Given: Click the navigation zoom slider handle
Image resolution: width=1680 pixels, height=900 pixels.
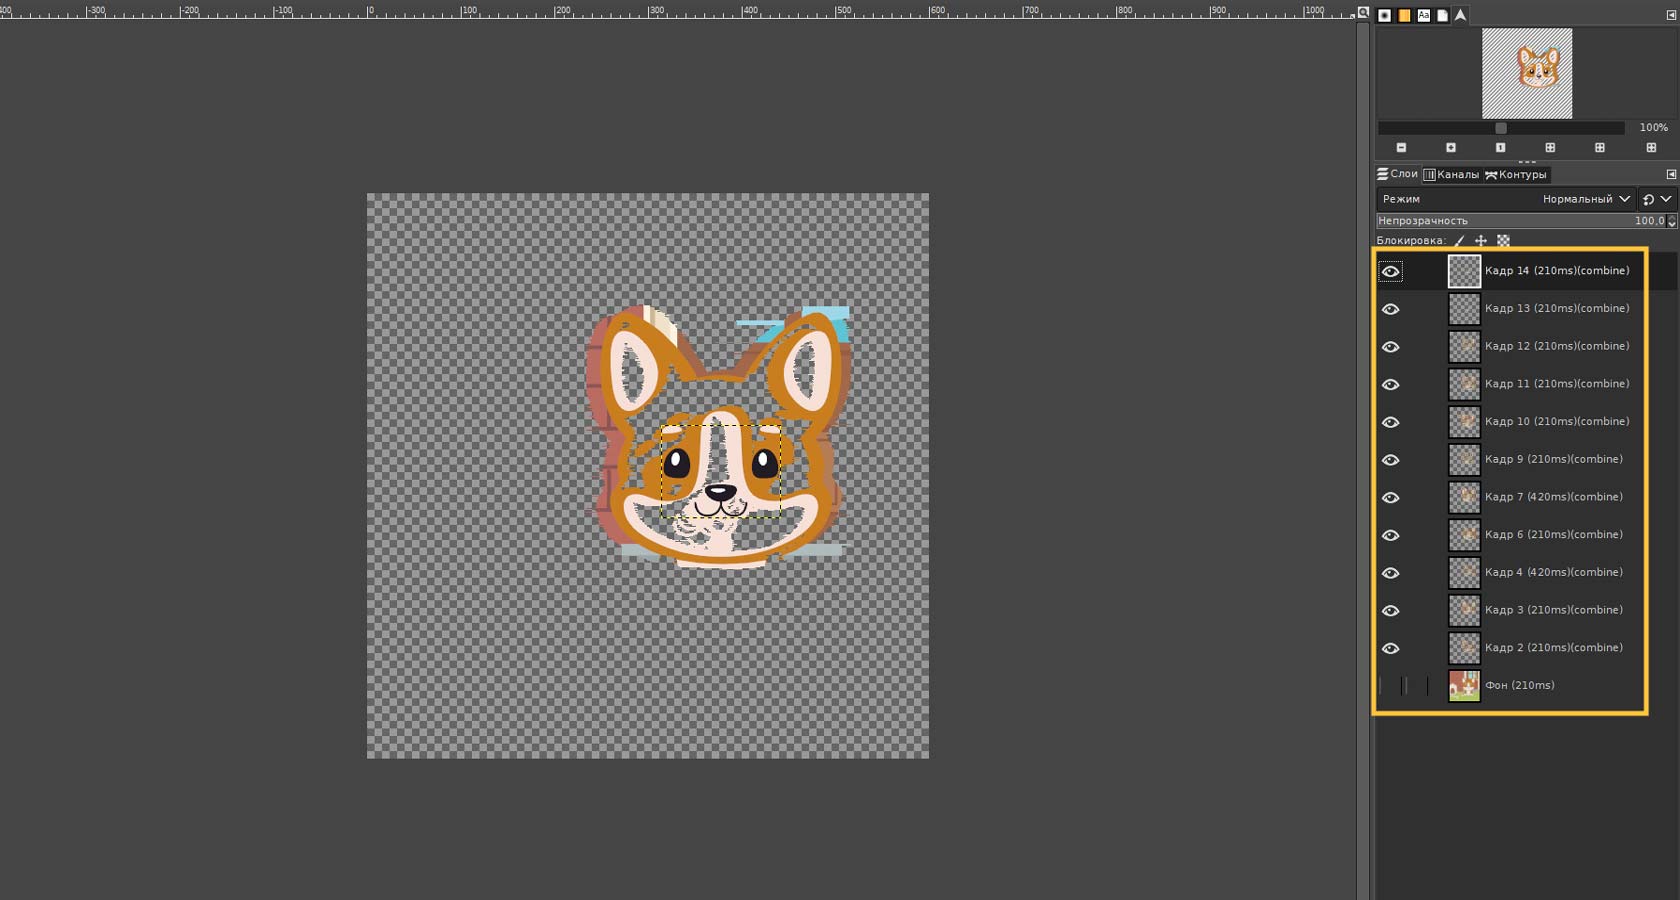Looking at the screenshot, I should tap(1501, 128).
